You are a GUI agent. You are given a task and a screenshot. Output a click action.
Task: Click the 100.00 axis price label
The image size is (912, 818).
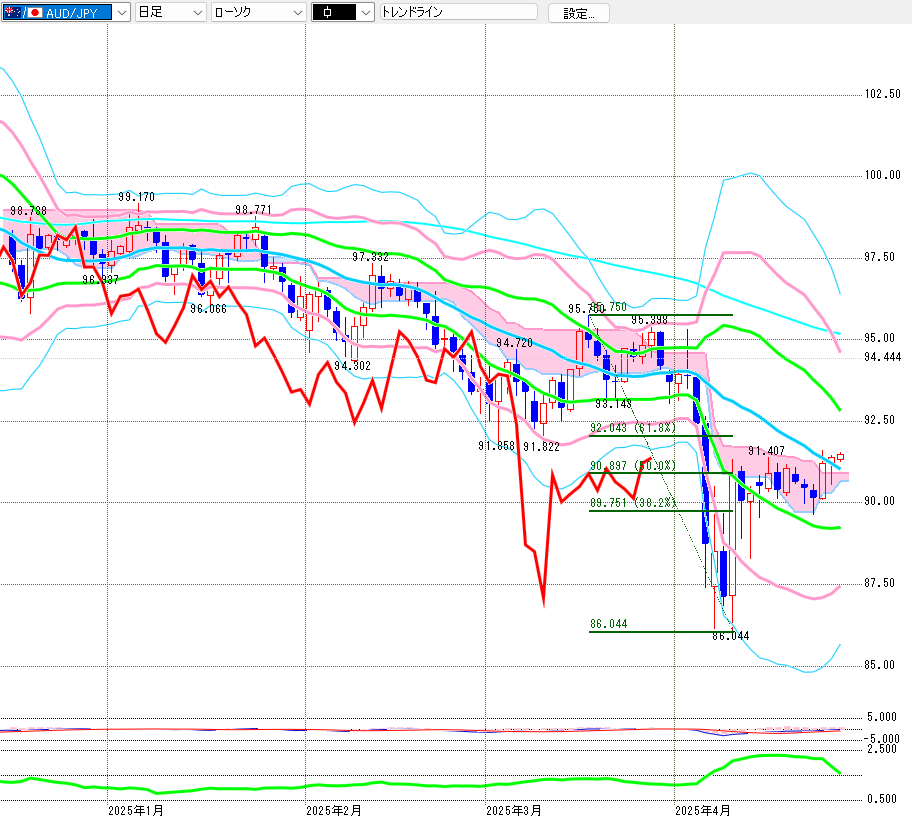click(x=882, y=175)
